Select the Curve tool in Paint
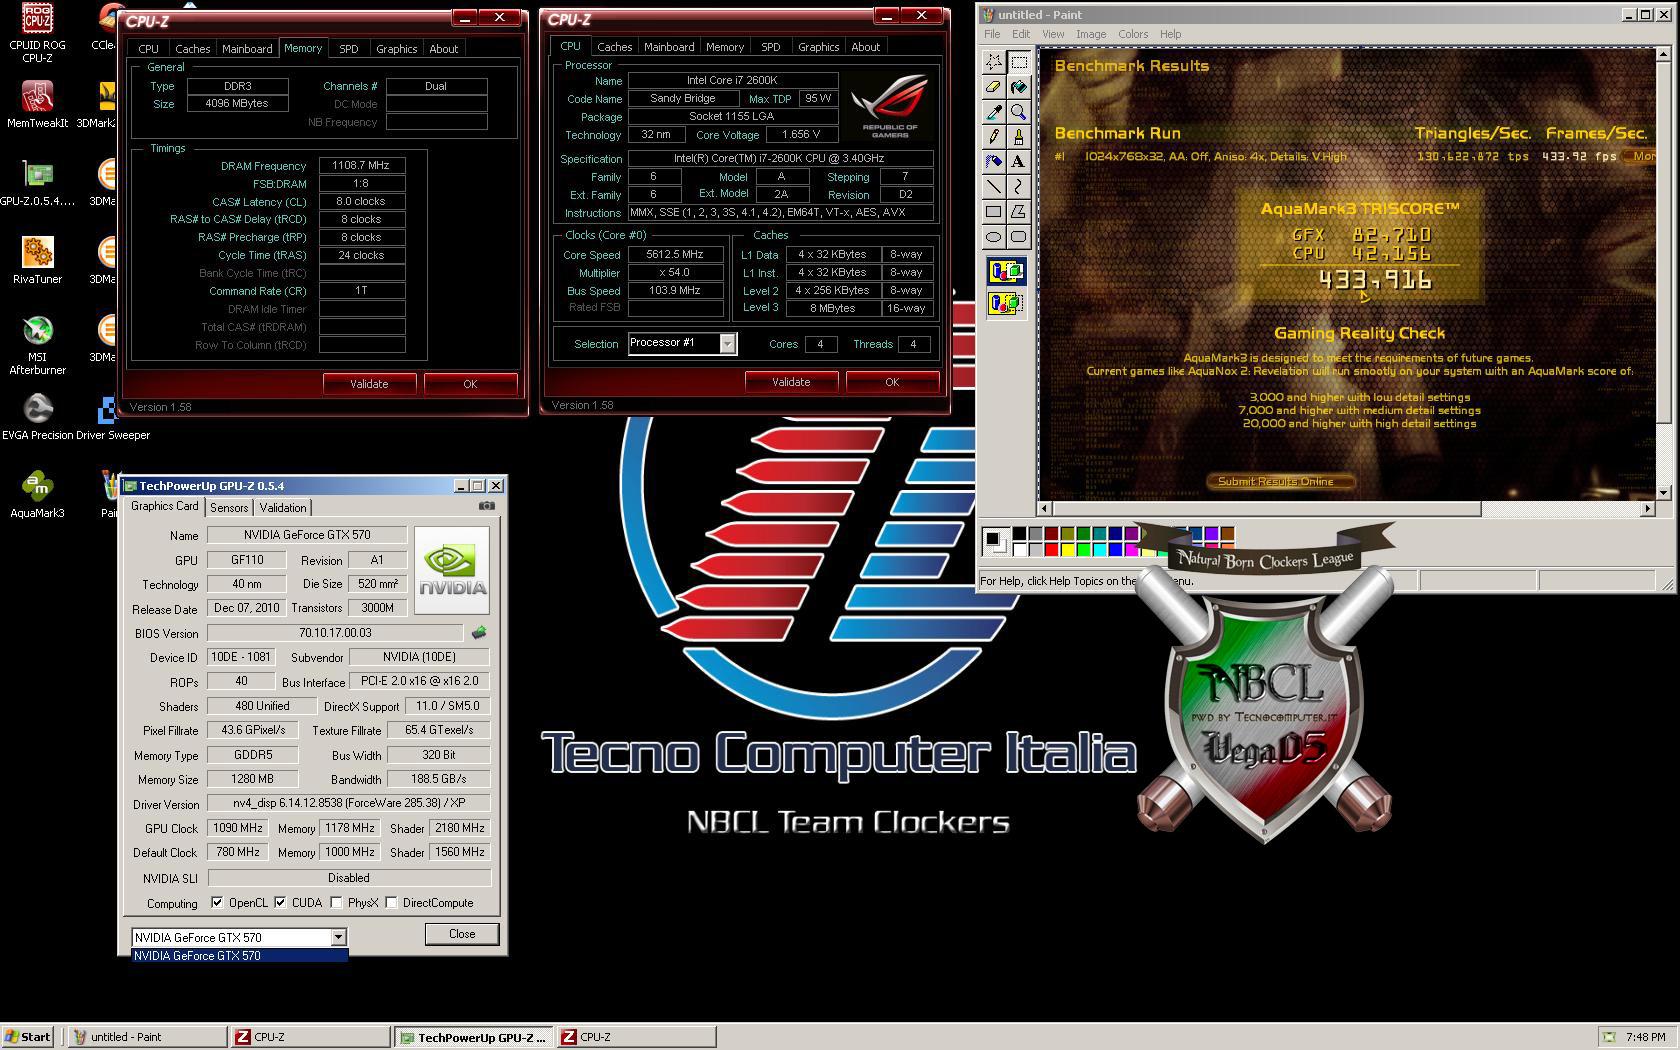 1018,186
